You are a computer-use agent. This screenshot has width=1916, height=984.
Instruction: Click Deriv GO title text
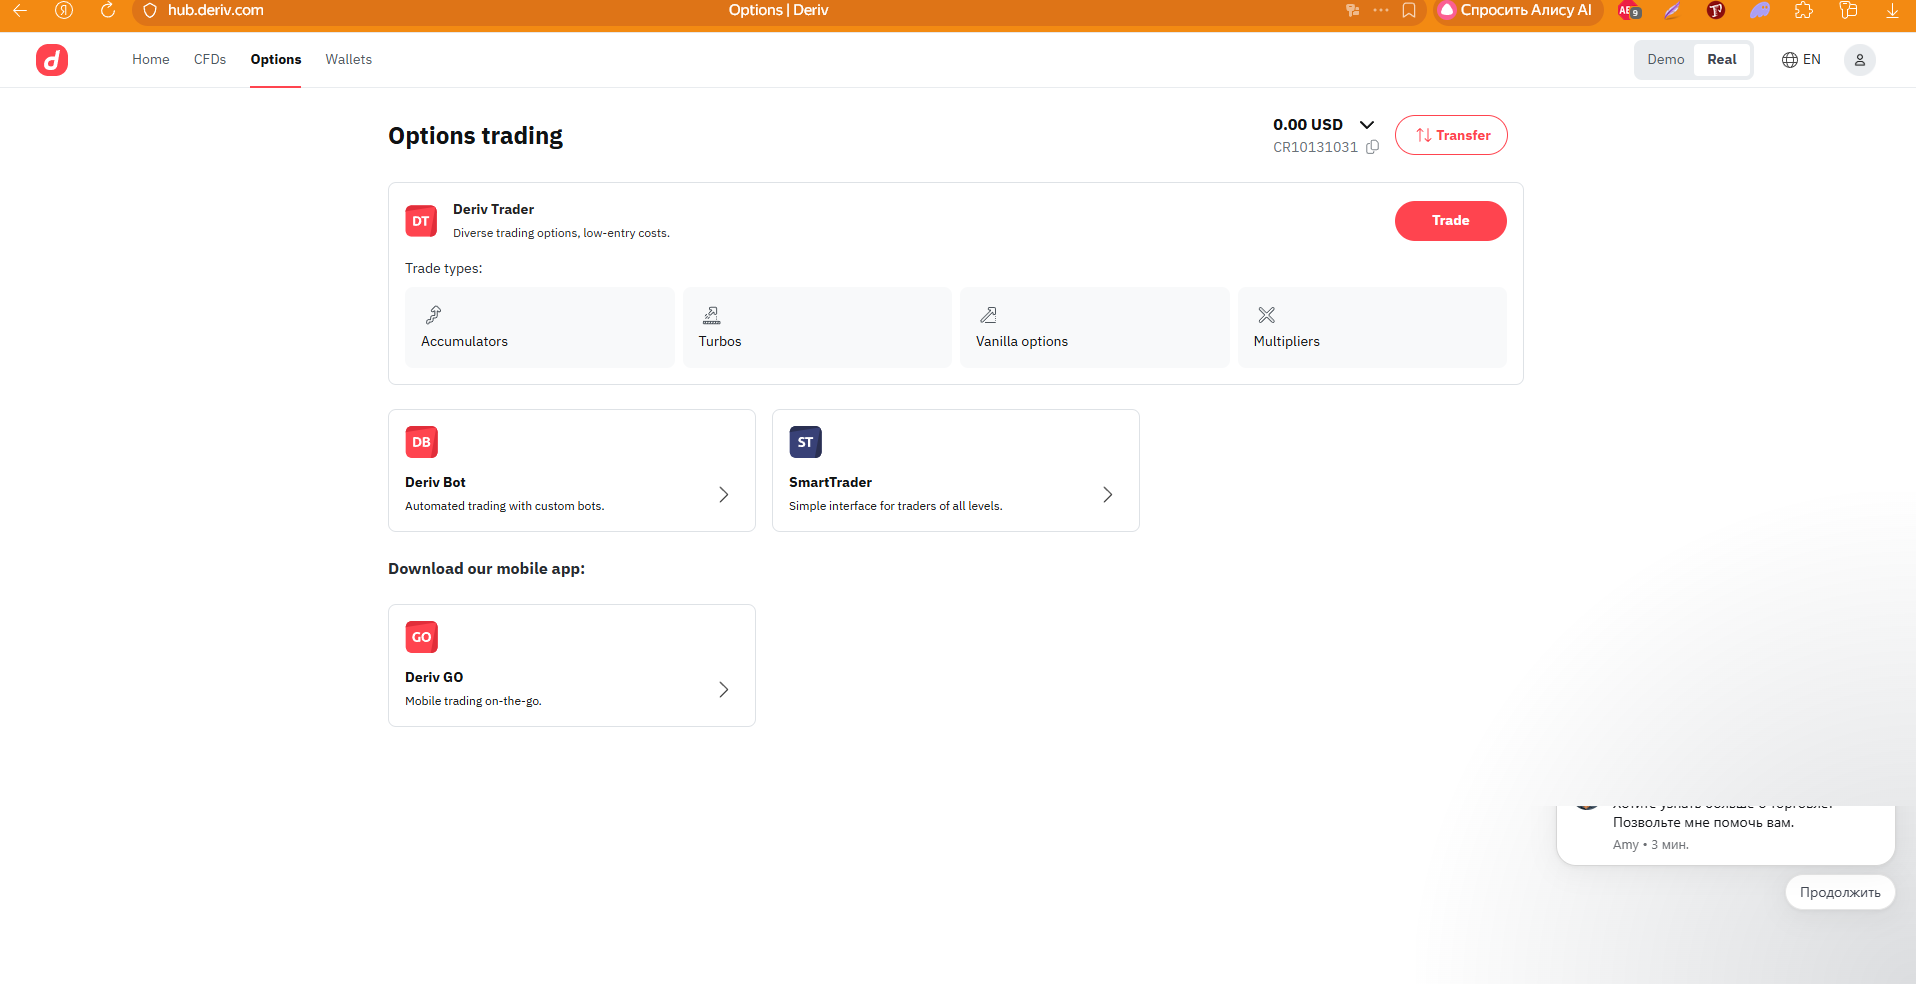point(434,677)
